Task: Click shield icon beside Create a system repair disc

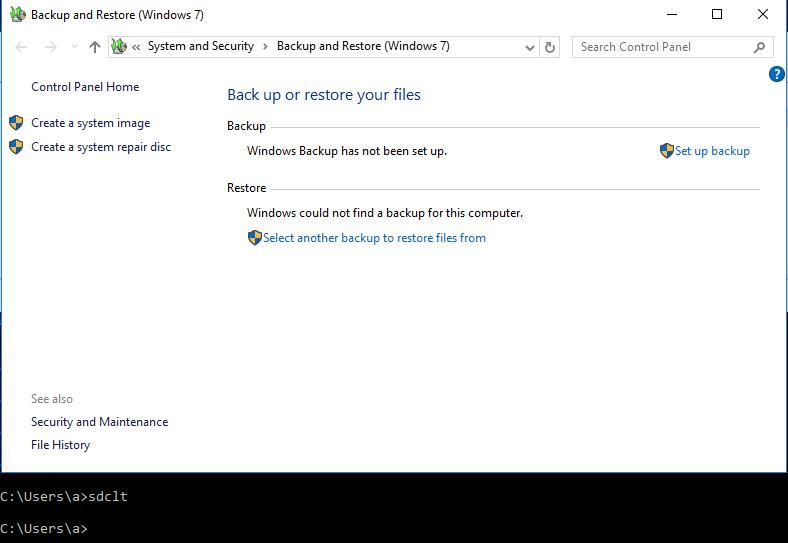Action: (x=16, y=147)
